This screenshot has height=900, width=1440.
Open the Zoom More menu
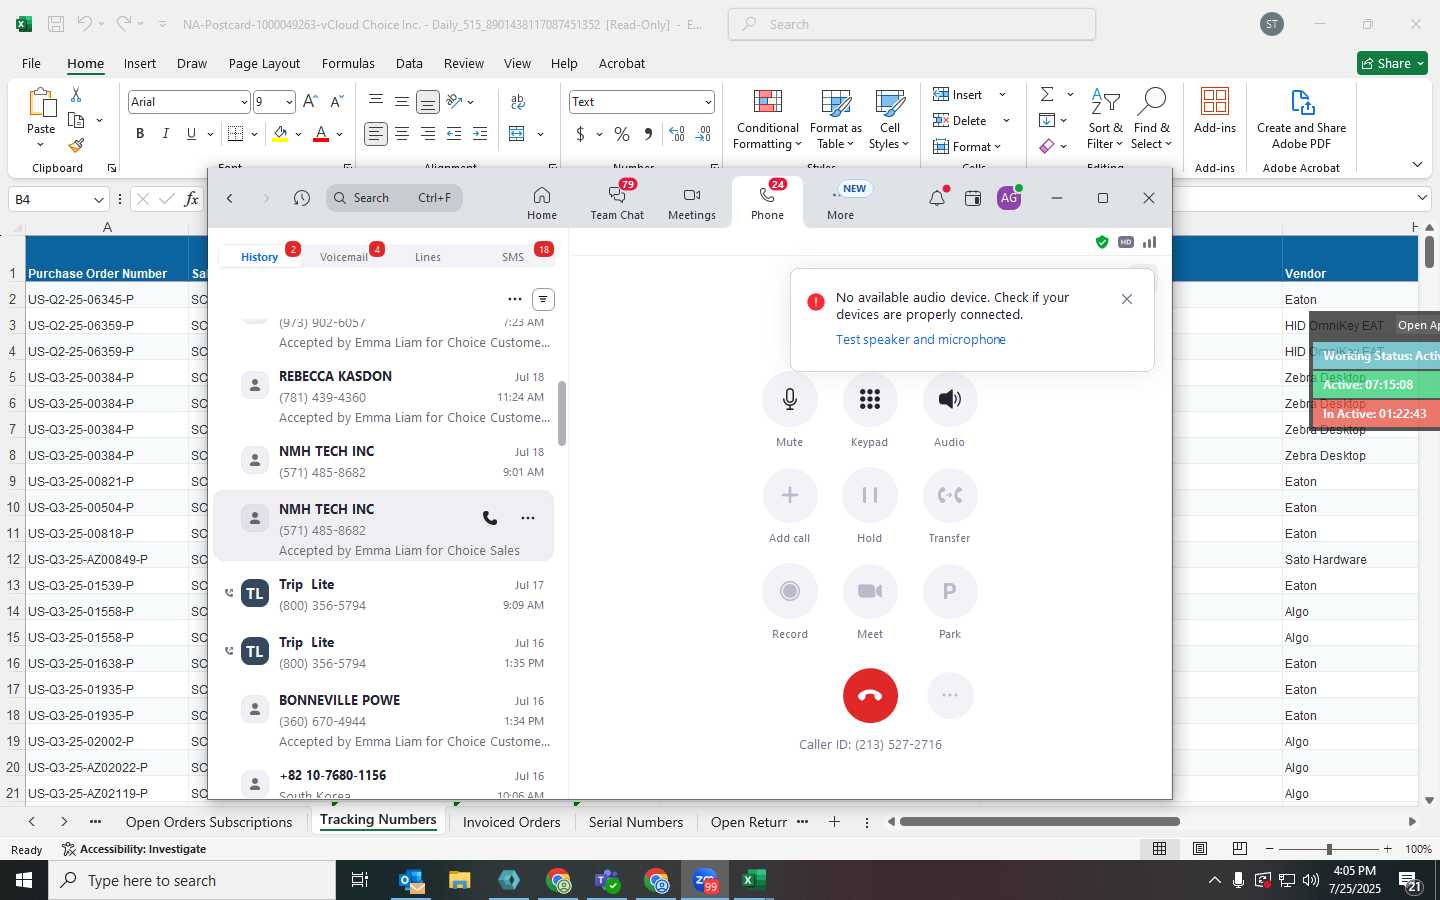pyautogui.click(x=840, y=203)
